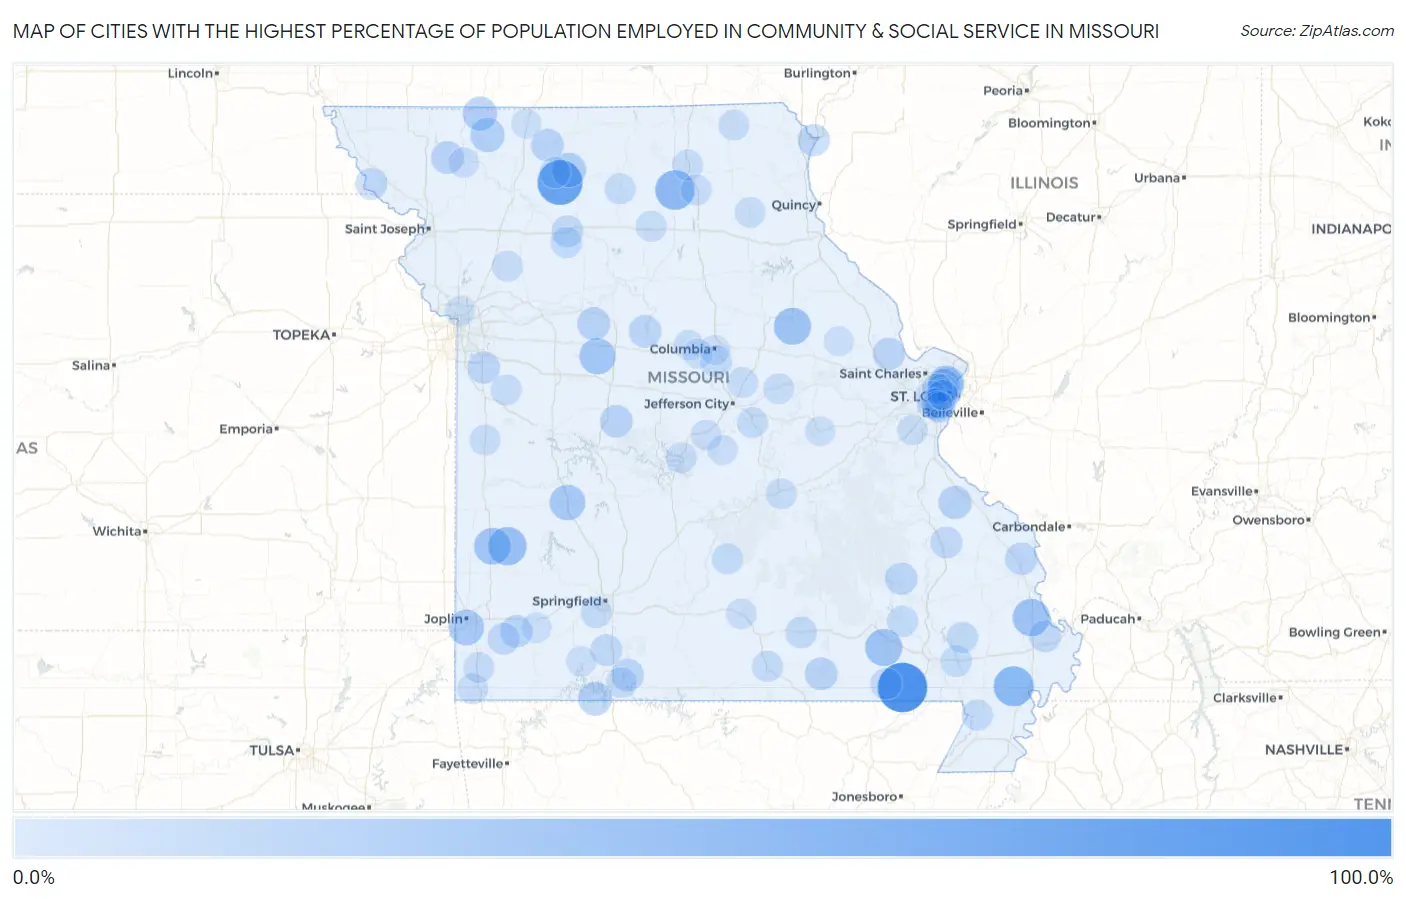Image resolution: width=1406 pixels, height=899 pixels.
Task: Select the St. Louis bubble cluster
Action: point(942,391)
